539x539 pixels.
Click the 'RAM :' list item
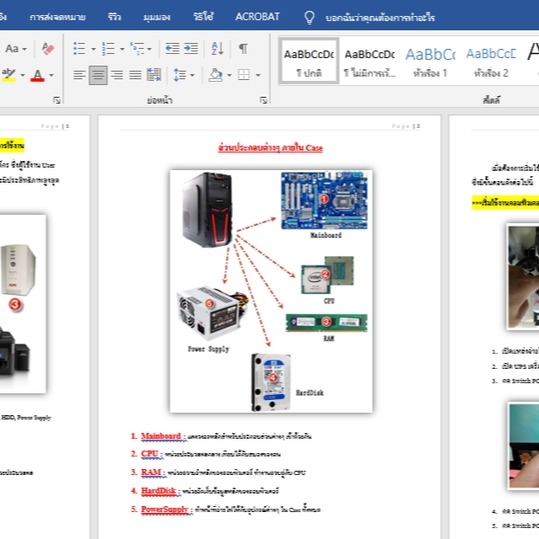pos(218,472)
